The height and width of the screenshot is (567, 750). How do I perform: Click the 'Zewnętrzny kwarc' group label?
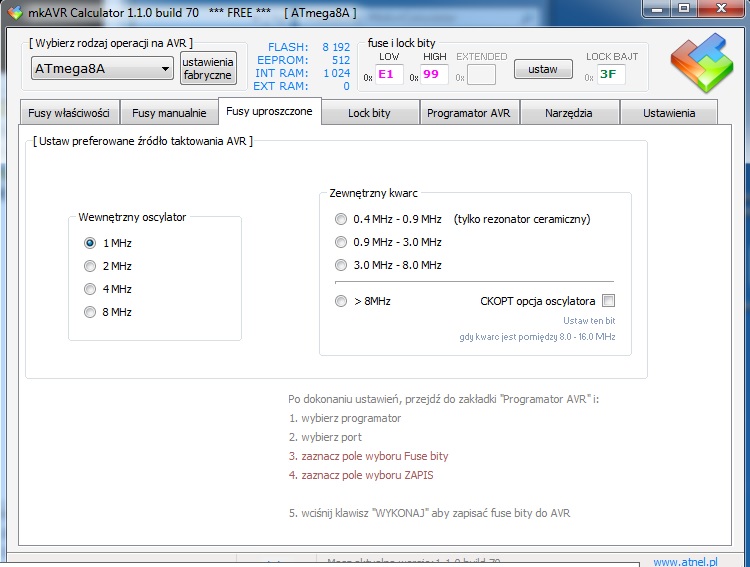click(x=373, y=193)
